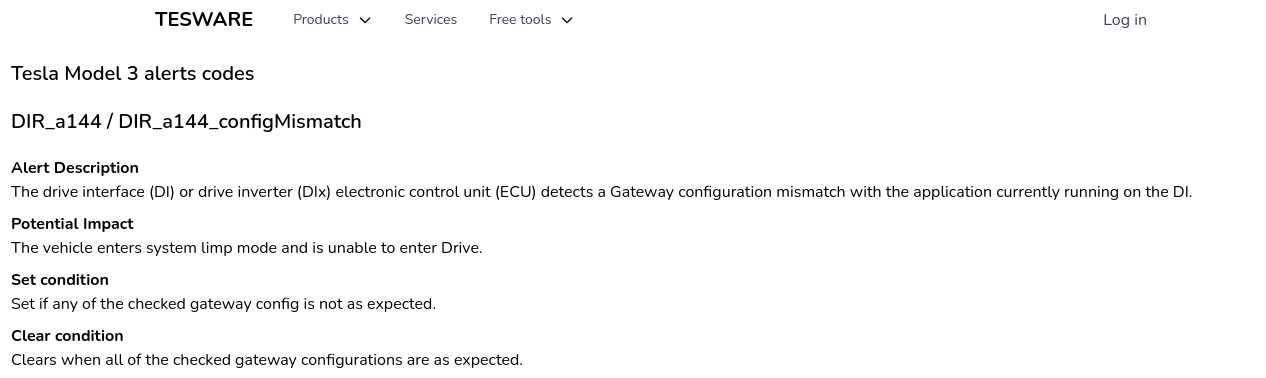
Task: Click the '(ECU)' abbreviation in the description
Action: pos(517,192)
